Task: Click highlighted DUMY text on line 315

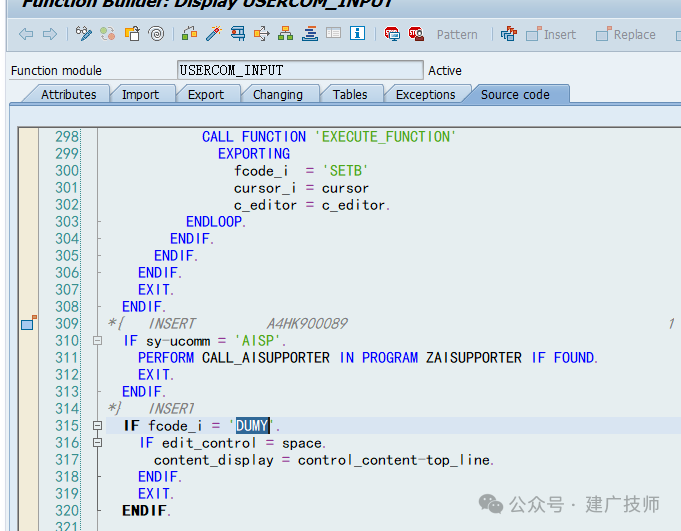Action: (252, 426)
